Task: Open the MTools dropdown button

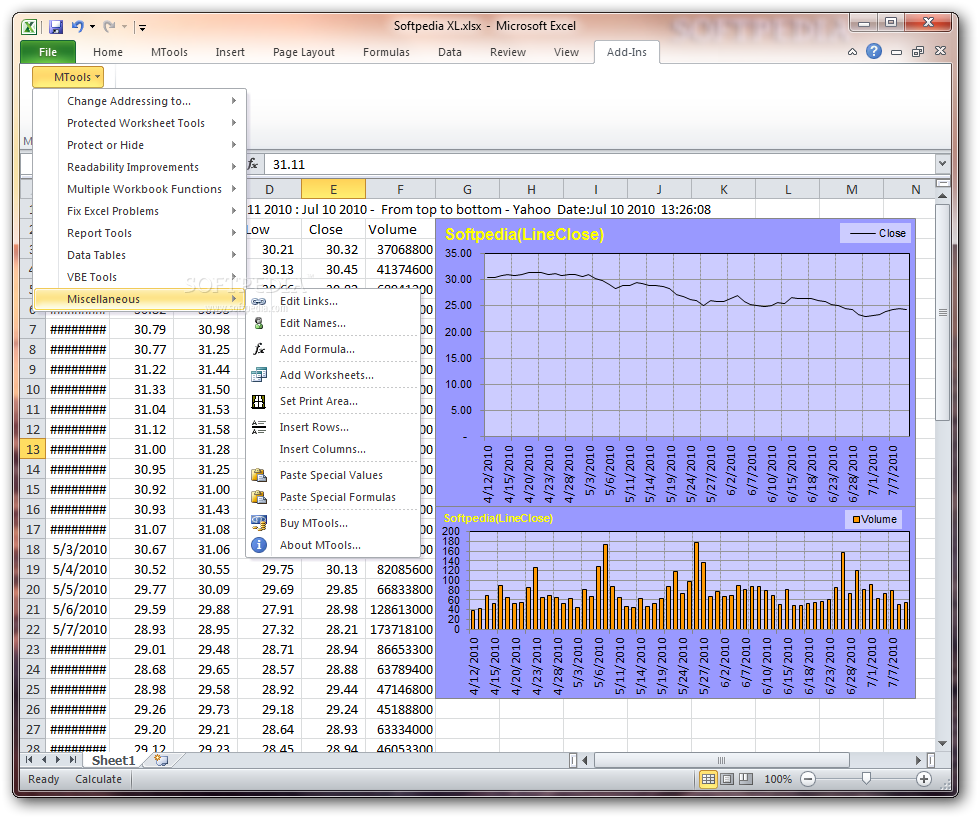Action: pyautogui.click(x=69, y=77)
